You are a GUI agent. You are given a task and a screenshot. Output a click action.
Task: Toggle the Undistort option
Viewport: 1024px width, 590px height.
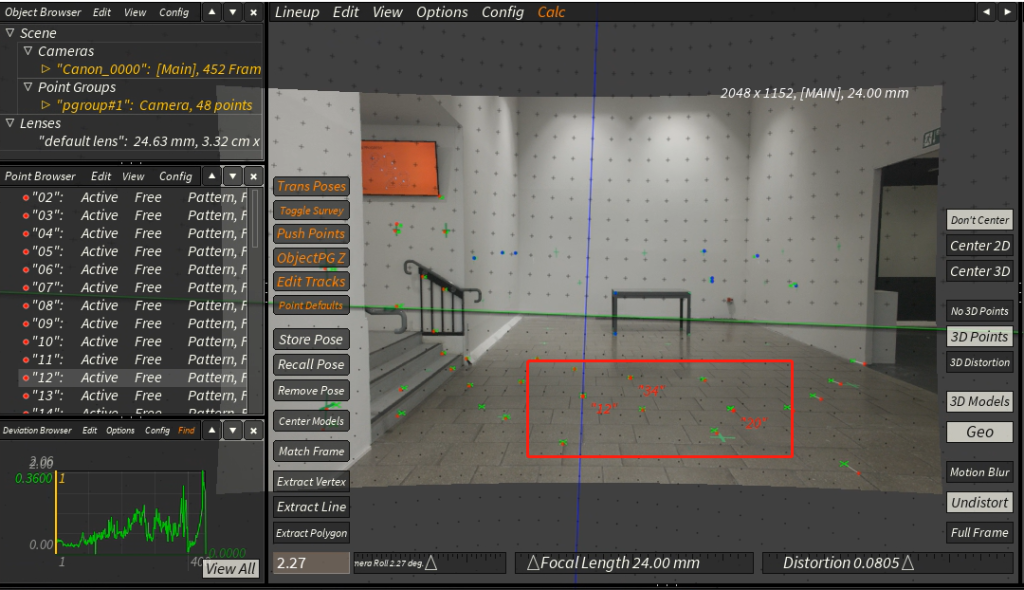point(980,502)
